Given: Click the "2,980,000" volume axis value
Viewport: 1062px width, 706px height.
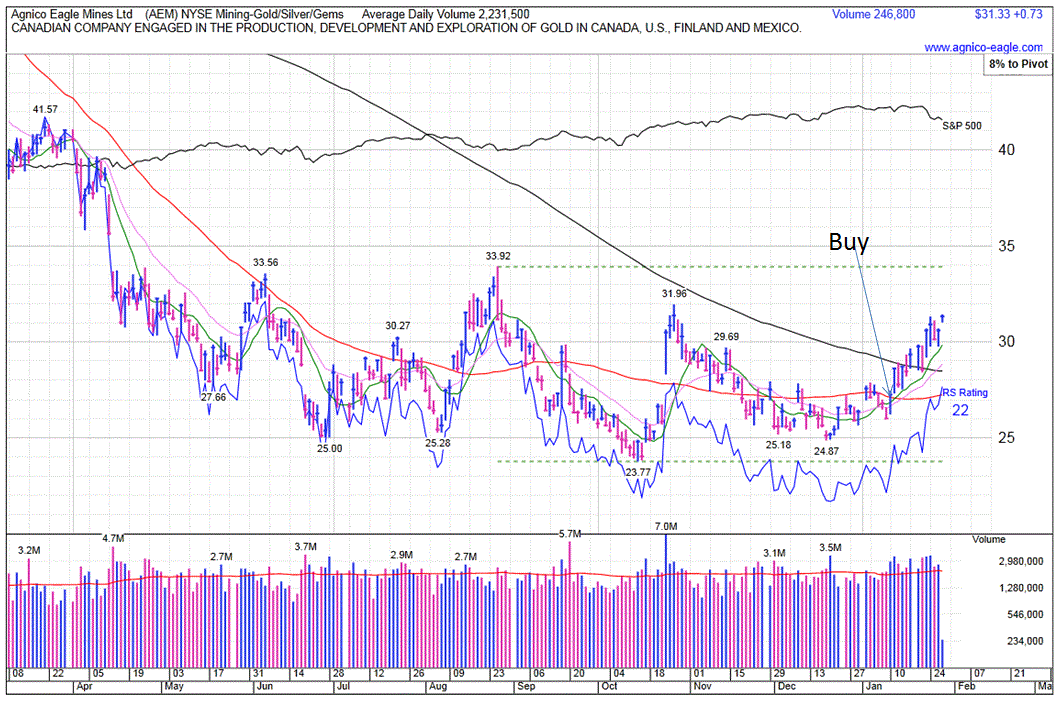Looking at the screenshot, I should point(1021,562).
